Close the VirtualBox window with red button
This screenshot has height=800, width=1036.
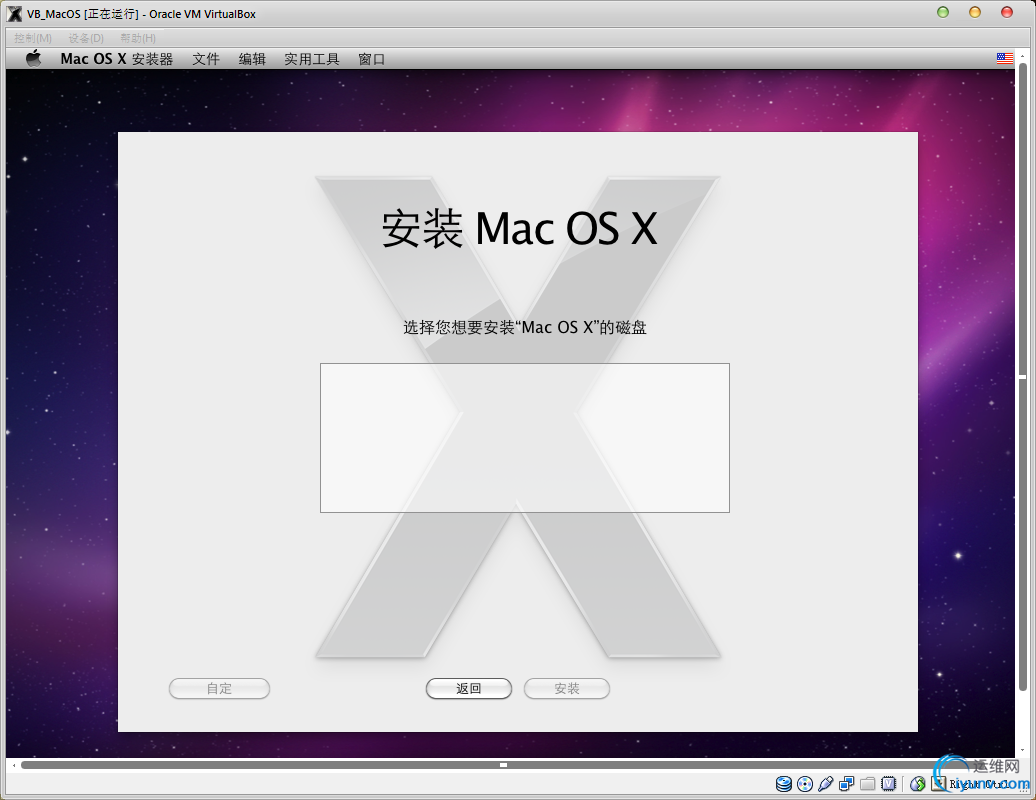click(1006, 12)
